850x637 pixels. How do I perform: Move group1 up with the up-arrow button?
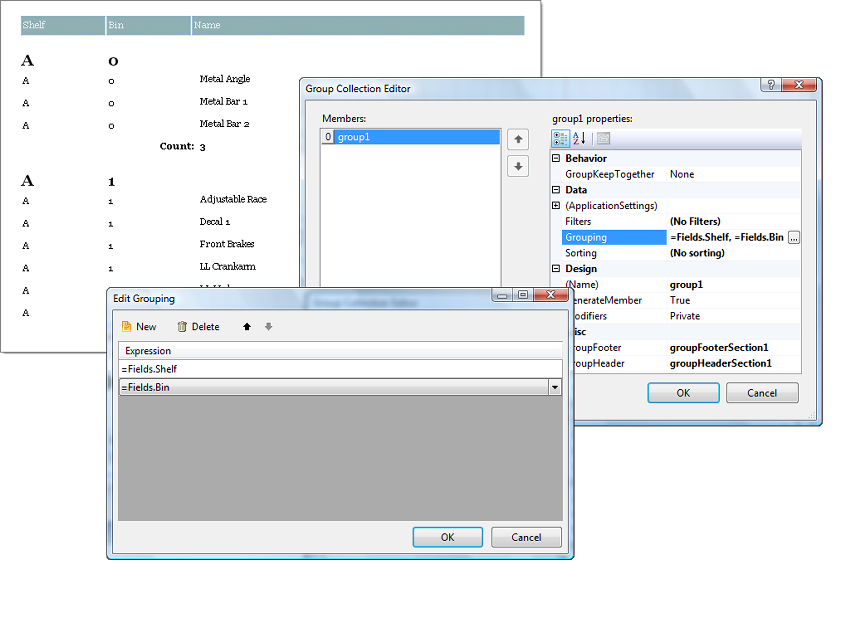(518, 139)
